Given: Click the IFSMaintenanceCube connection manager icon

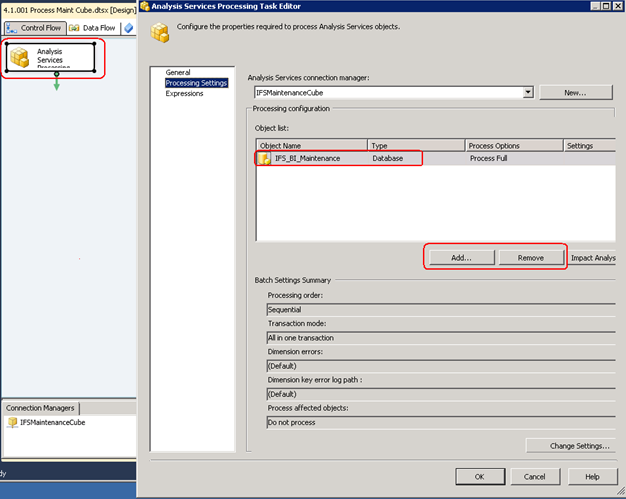Looking at the screenshot, I should coord(12,422).
